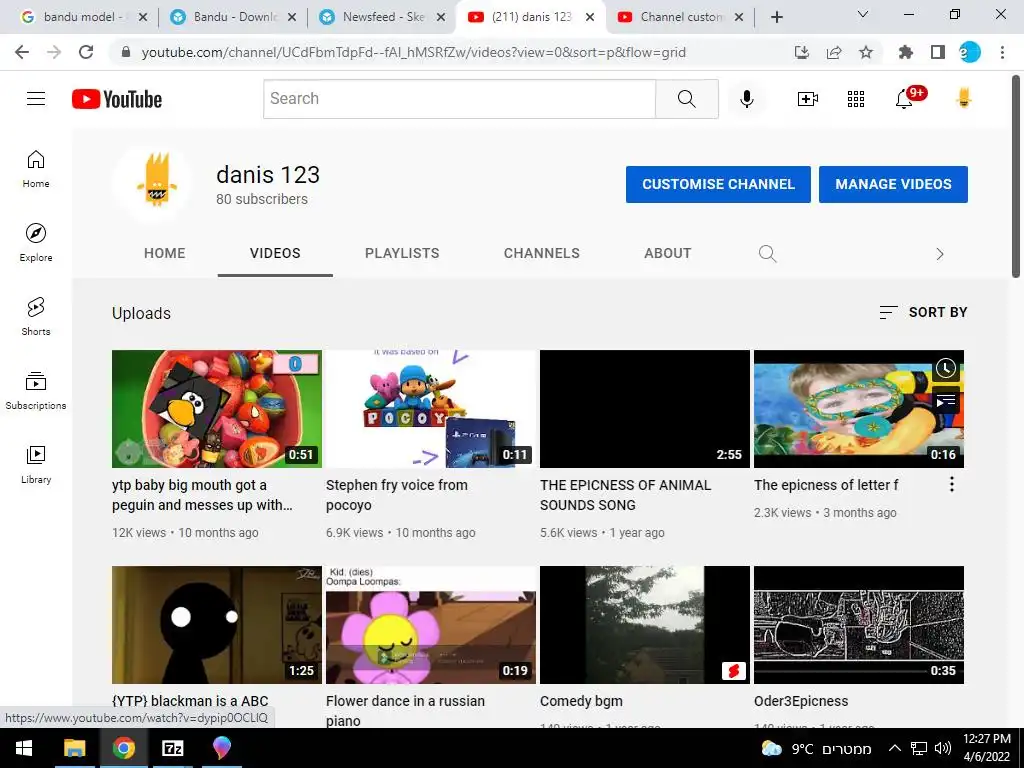1024x768 pixels.
Task: Open the ABOUT tab
Action: pyautogui.click(x=667, y=253)
